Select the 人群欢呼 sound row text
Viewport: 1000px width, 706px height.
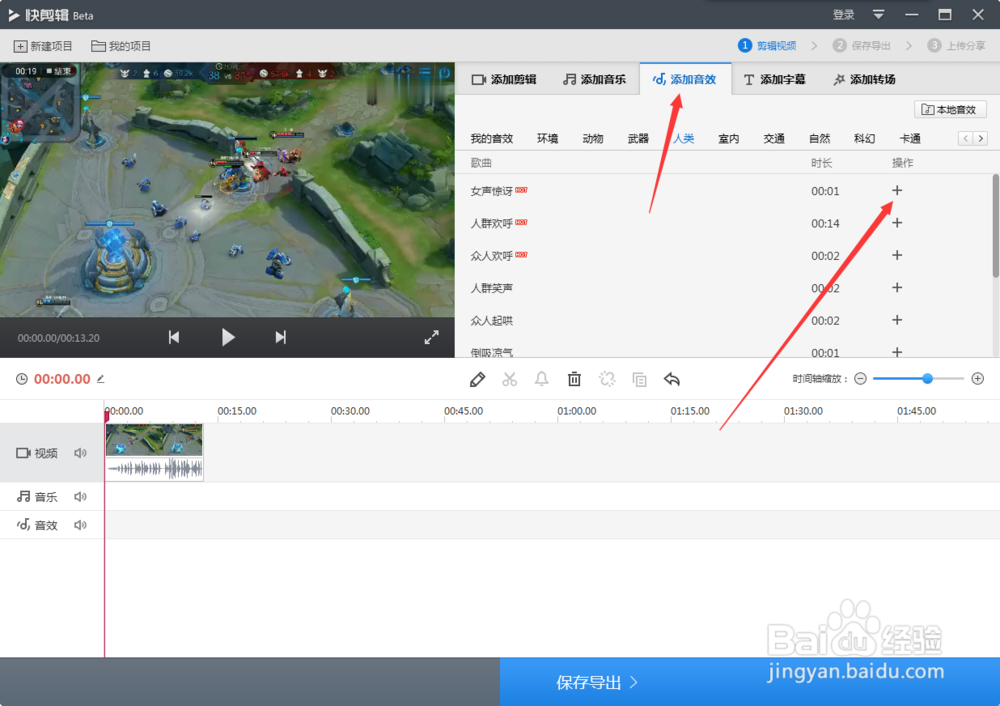pos(492,223)
